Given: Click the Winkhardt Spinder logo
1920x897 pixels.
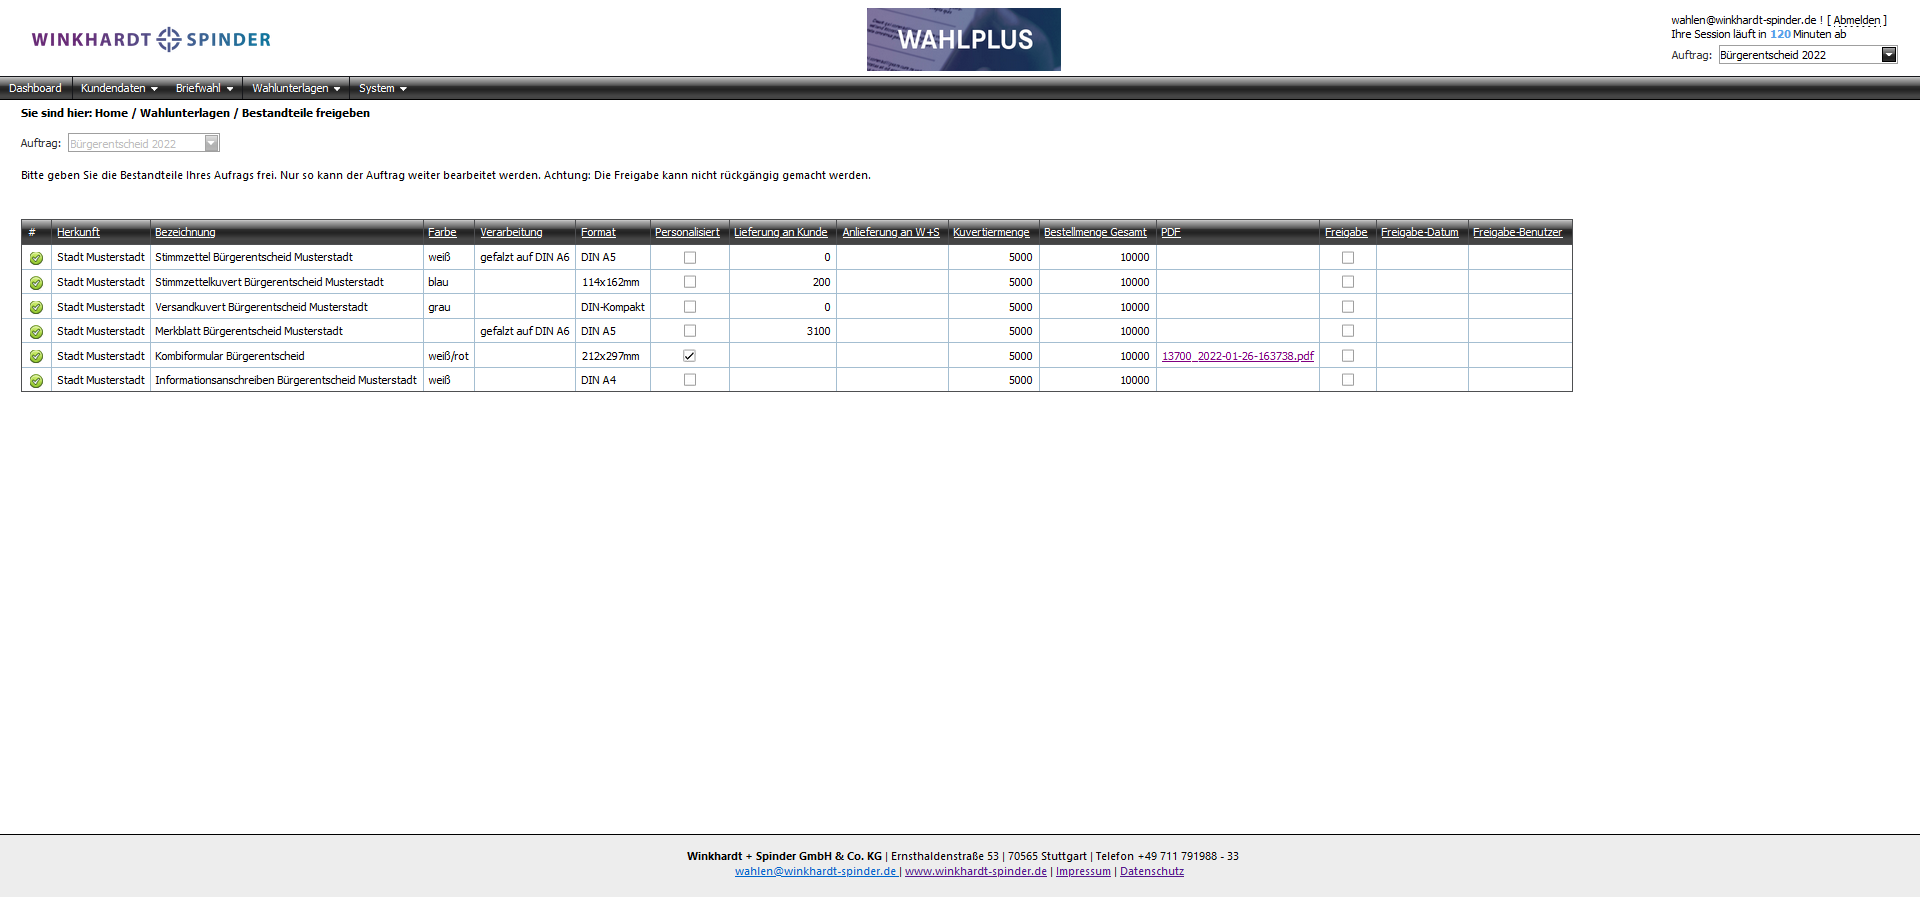Looking at the screenshot, I should click(x=151, y=40).
